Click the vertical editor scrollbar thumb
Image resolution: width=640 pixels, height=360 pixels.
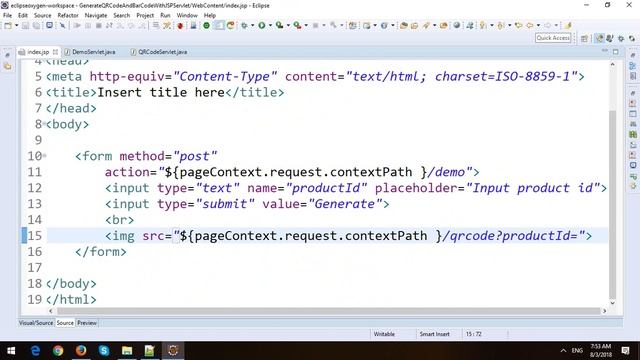click(612, 204)
